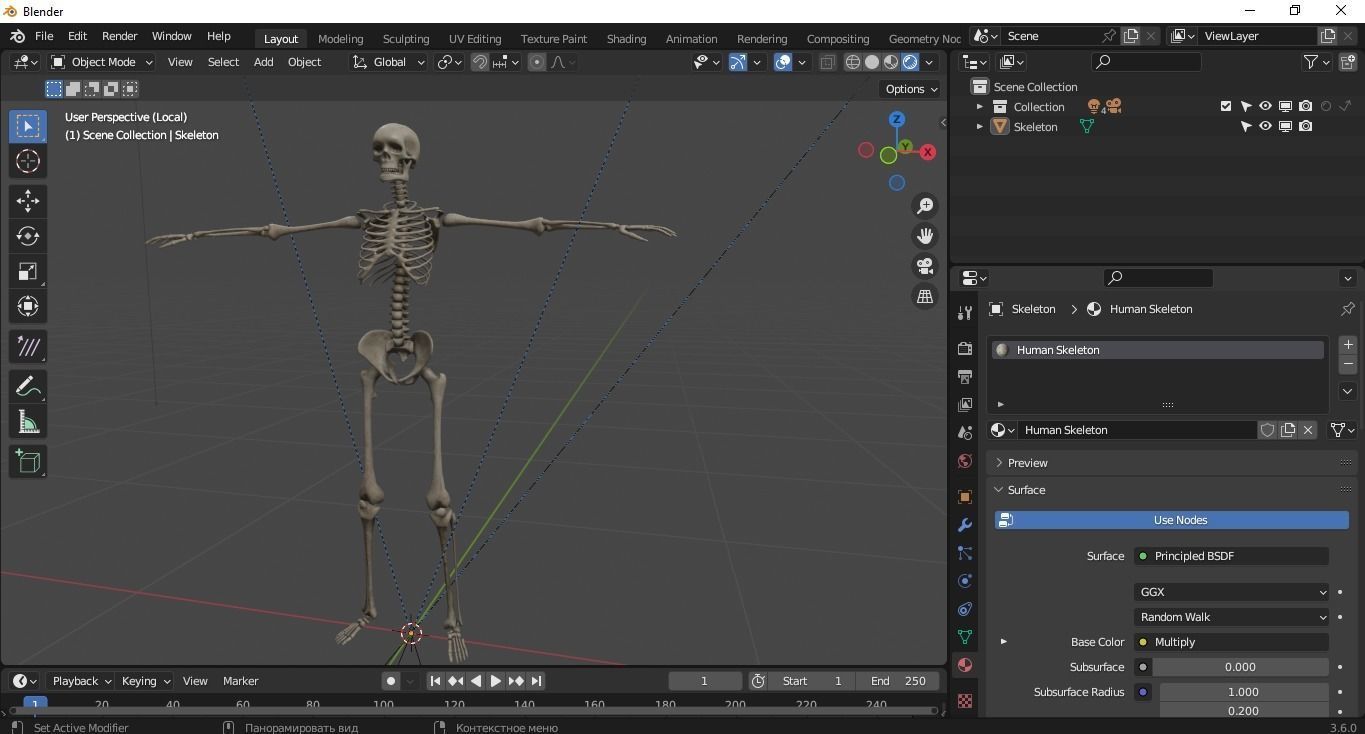
Task: Remove the selected material slot
Action: click(x=1348, y=364)
